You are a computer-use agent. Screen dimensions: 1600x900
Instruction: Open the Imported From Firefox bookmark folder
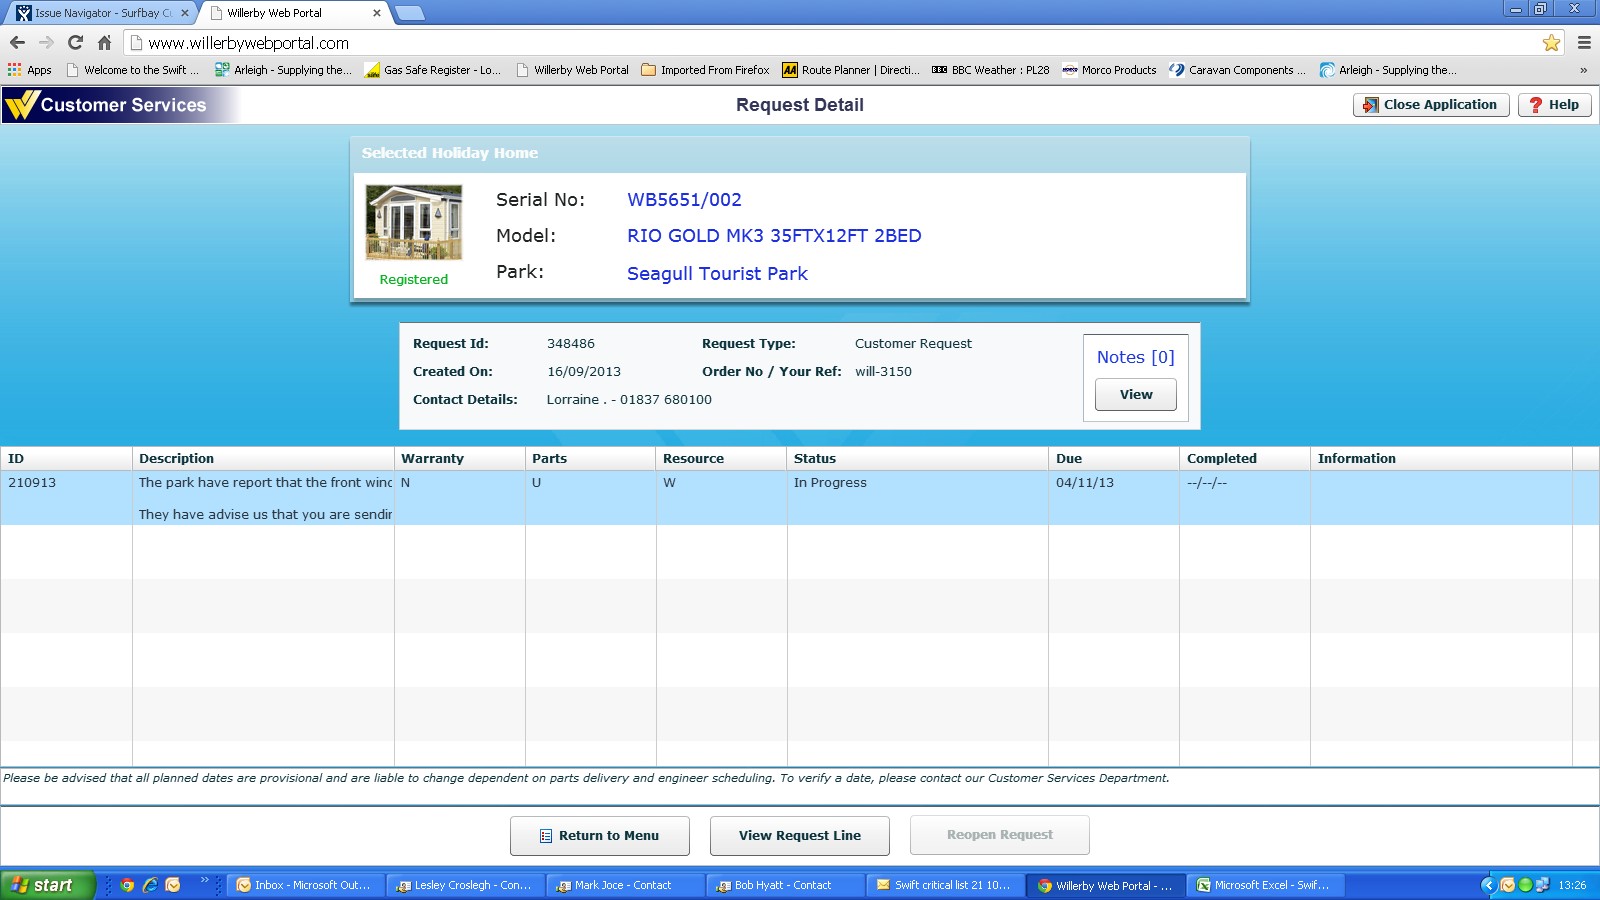coord(705,70)
